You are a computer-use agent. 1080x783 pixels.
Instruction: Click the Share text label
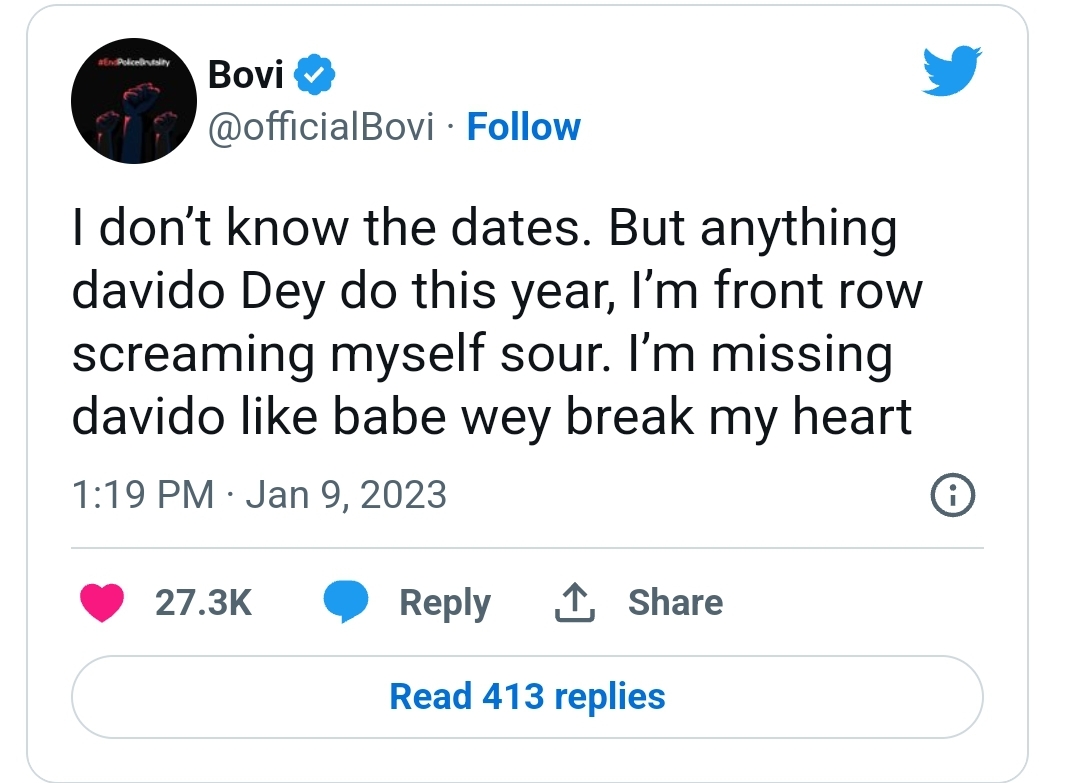tap(676, 603)
